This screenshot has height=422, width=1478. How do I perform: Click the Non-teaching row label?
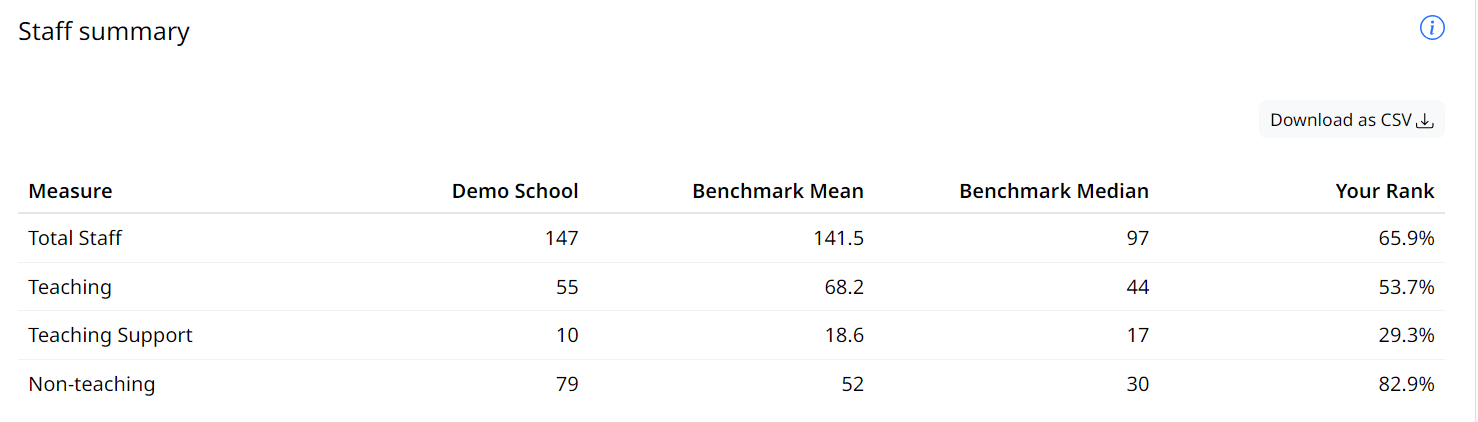point(92,383)
